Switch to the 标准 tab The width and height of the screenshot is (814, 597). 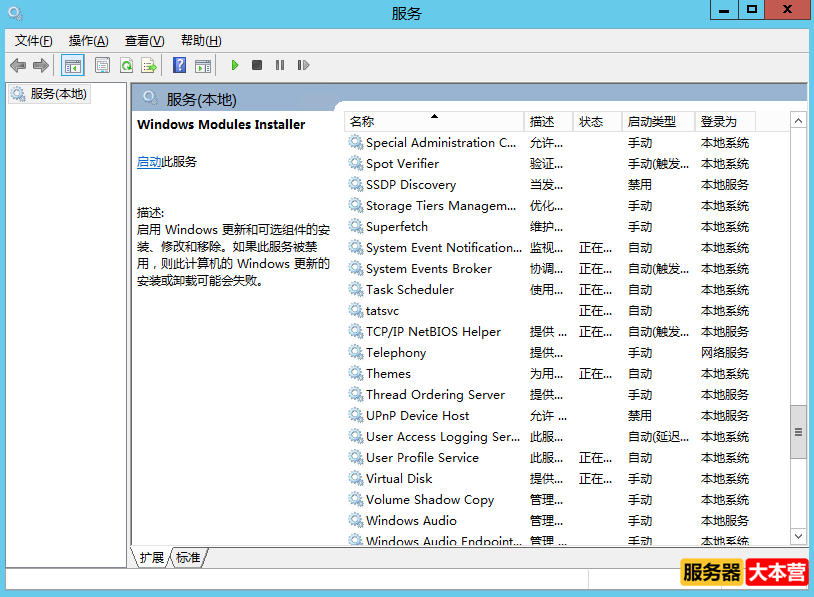click(x=188, y=558)
